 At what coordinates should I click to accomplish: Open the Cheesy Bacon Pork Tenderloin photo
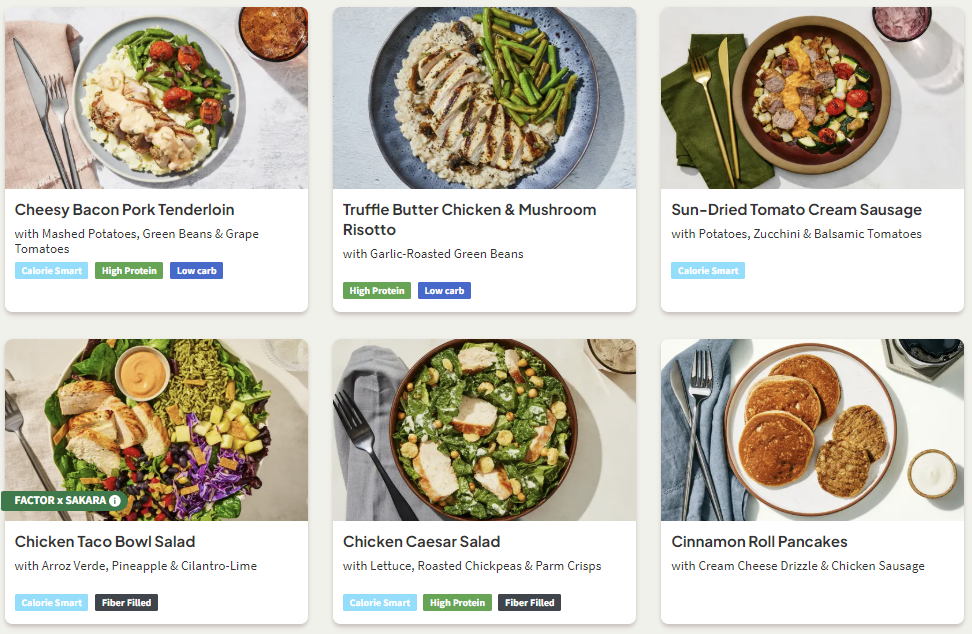(x=156, y=98)
